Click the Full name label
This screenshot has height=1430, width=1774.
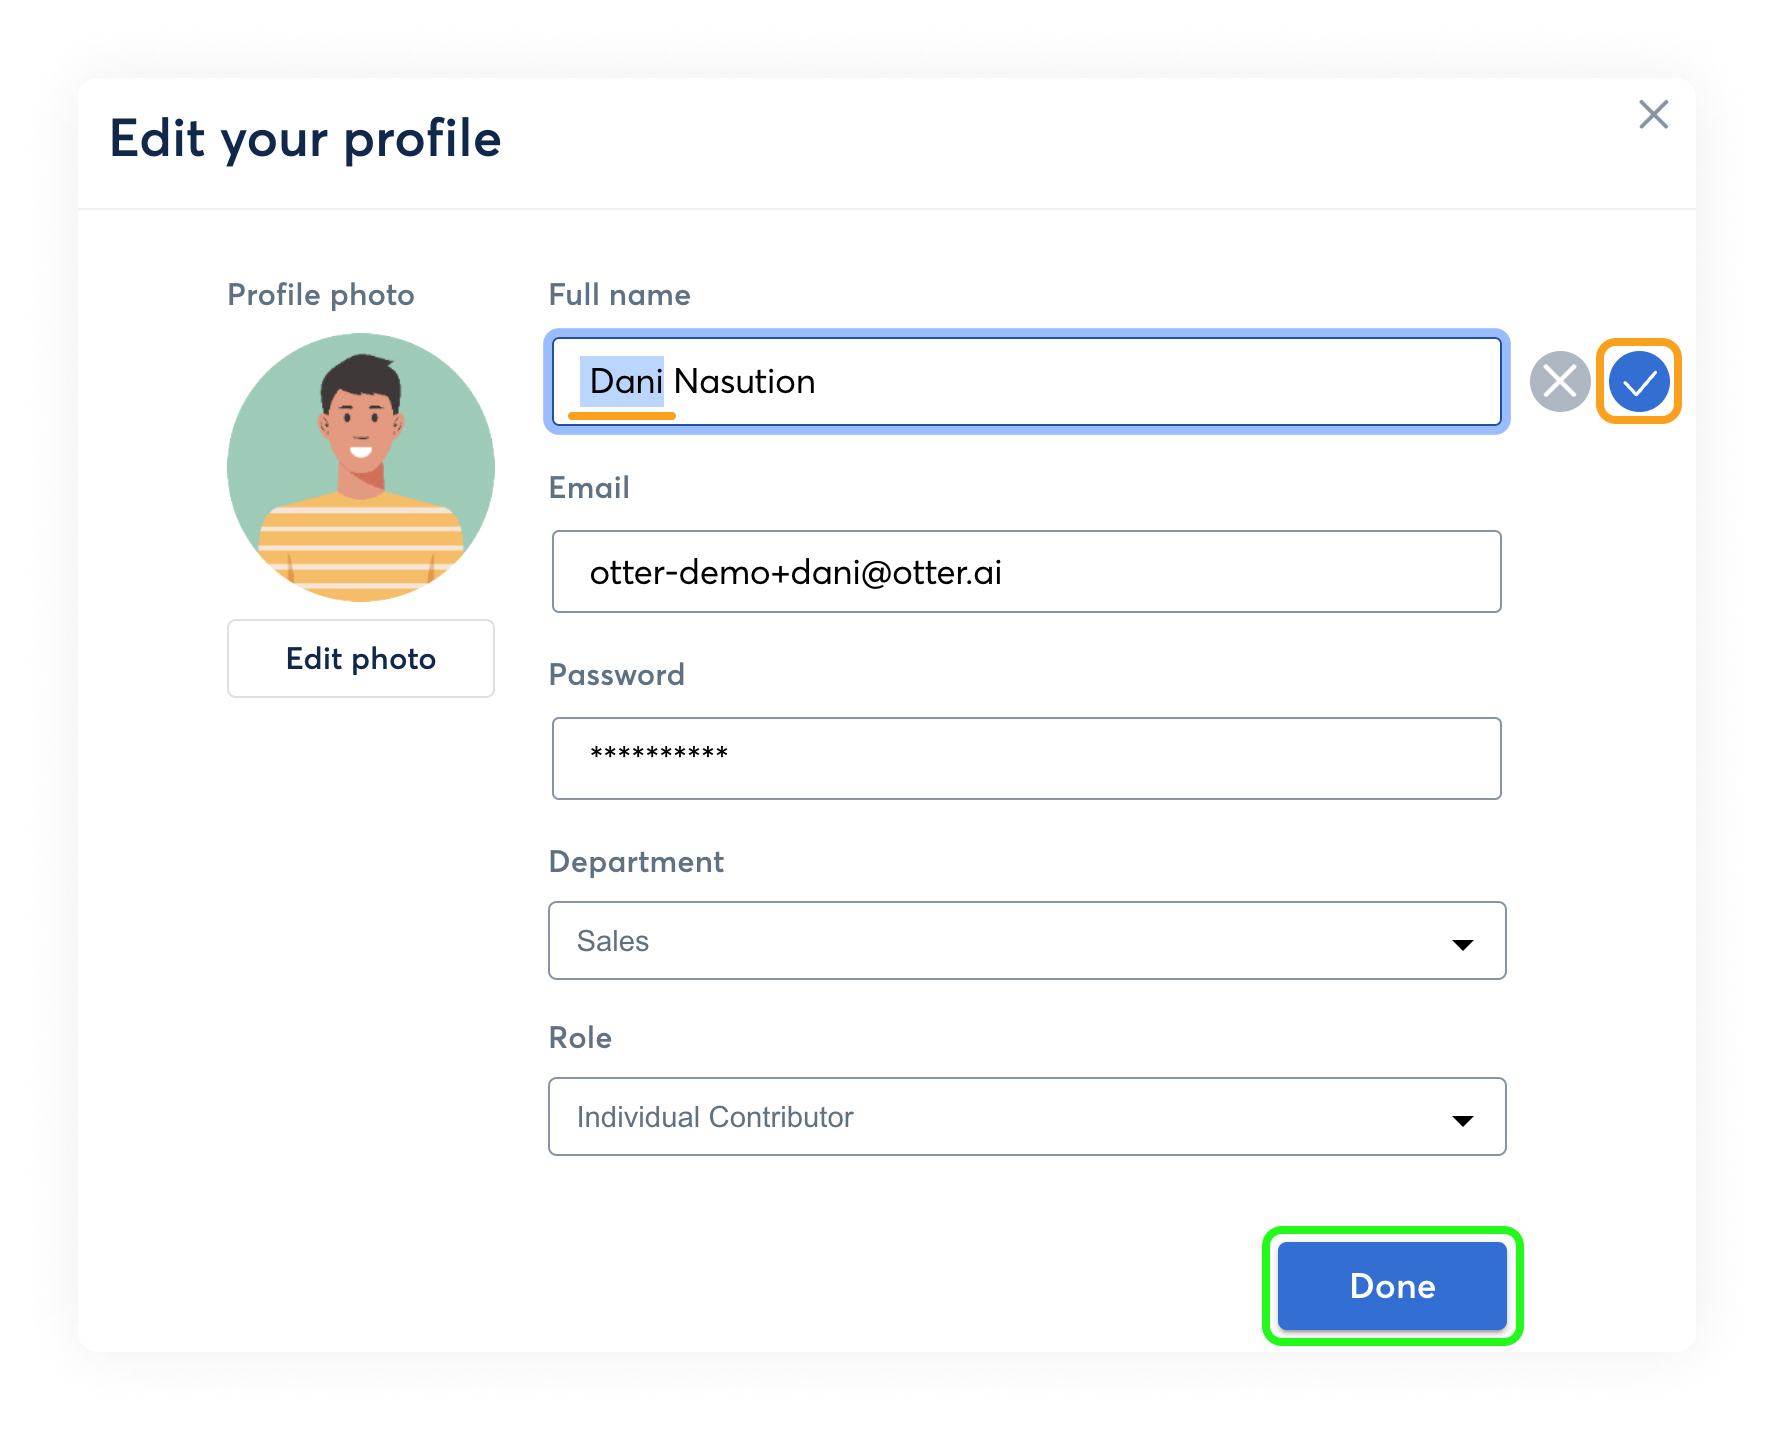click(x=620, y=295)
